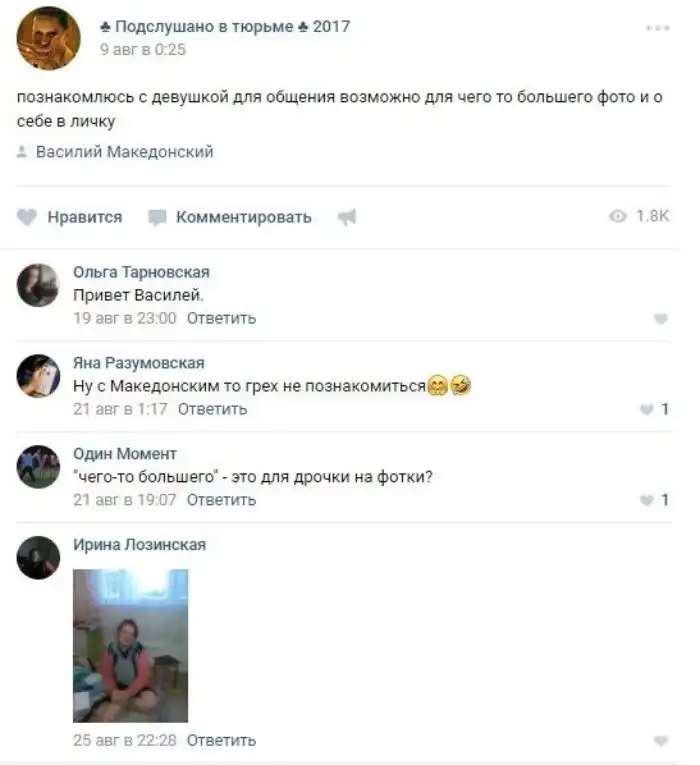Click the author person icon beside Василий Македонский
This screenshot has width=700, height=765.
(21, 152)
